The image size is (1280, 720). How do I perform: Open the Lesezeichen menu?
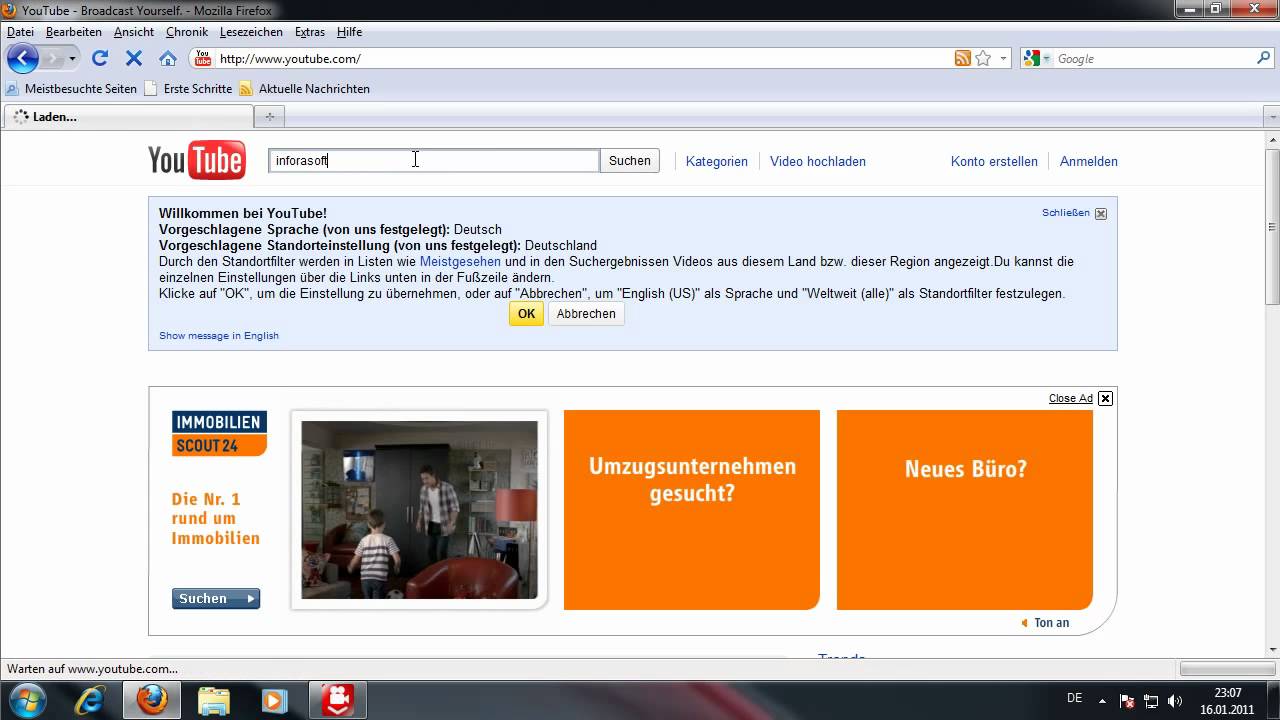click(x=251, y=32)
